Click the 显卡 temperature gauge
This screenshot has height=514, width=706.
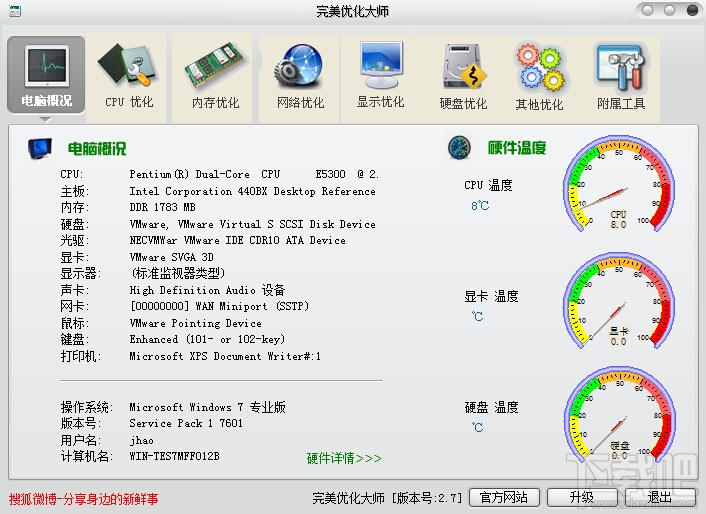(619, 301)
